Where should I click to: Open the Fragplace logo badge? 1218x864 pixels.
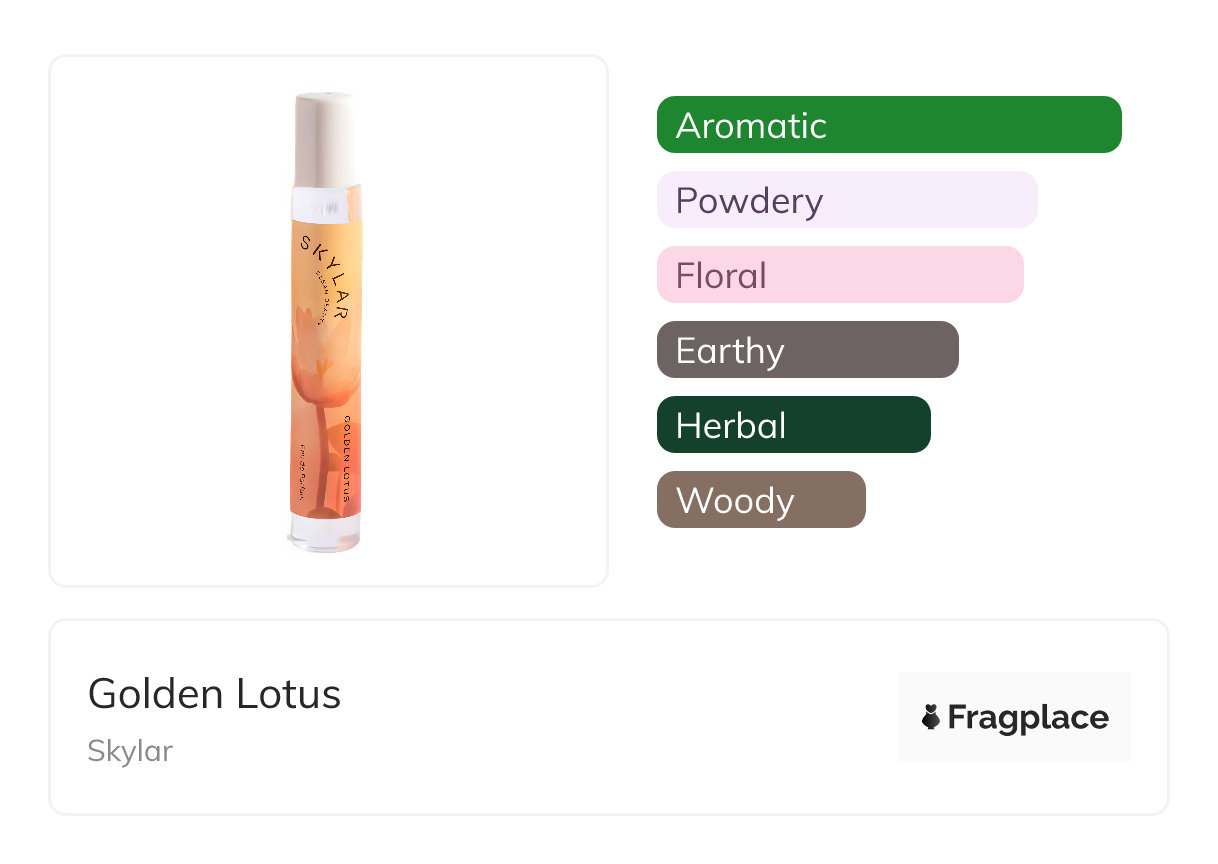pyautogui.click(x=1015, y=717)
